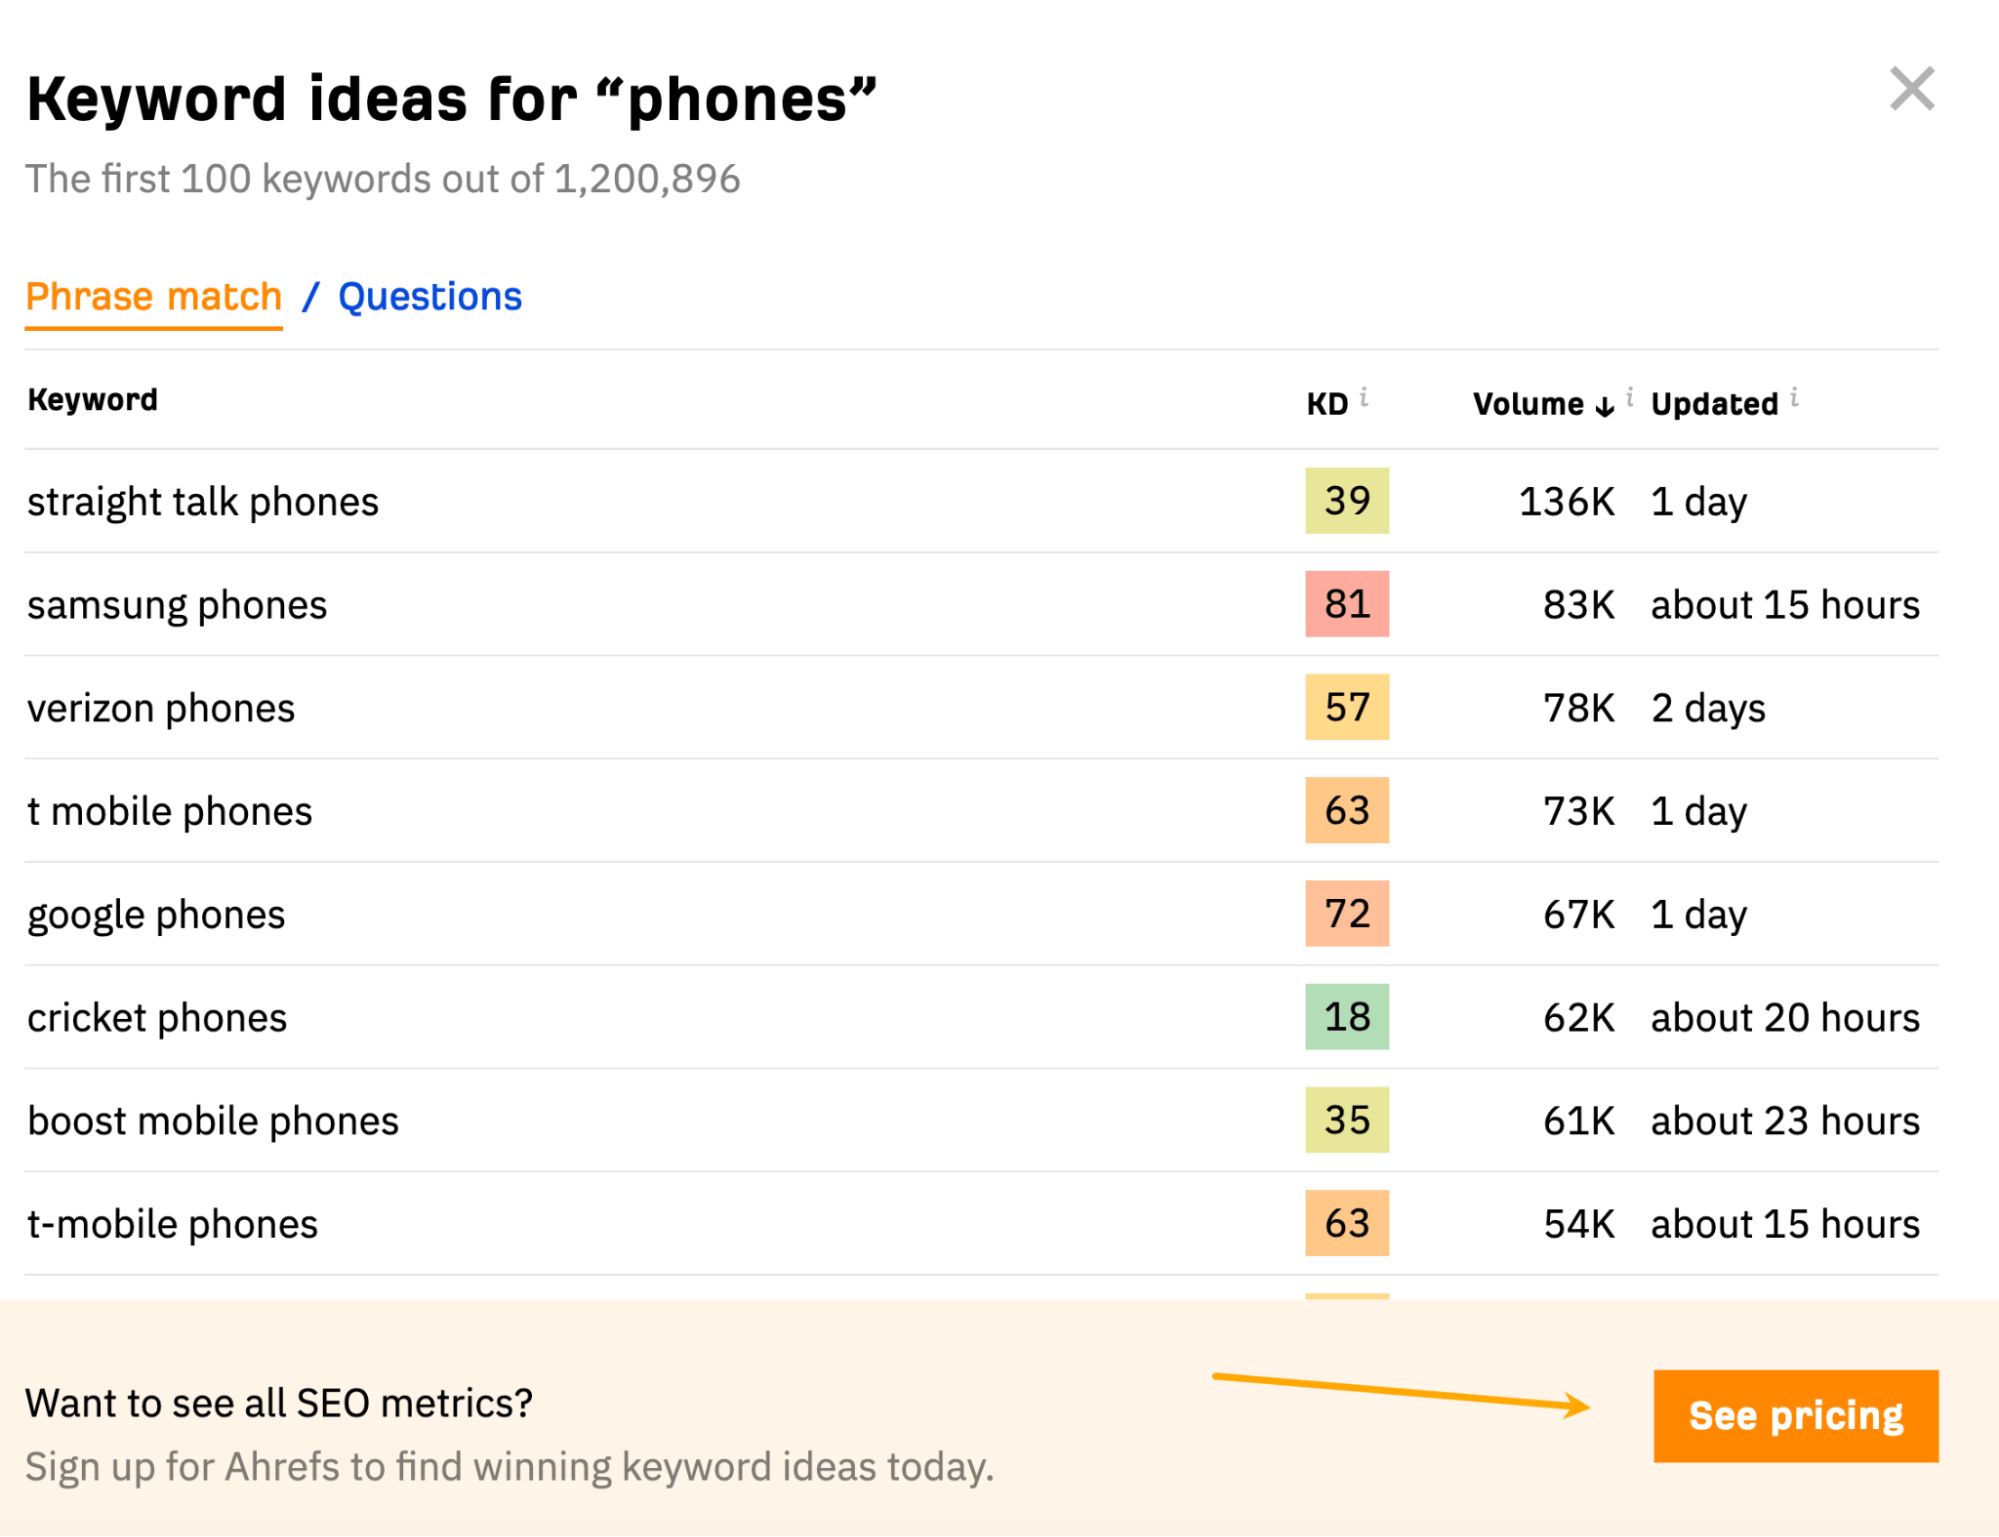Select the boost mobile phones keyword
Image resolution: width=1999 pixels, height=1537 pixels.
tap(212, 1120)
